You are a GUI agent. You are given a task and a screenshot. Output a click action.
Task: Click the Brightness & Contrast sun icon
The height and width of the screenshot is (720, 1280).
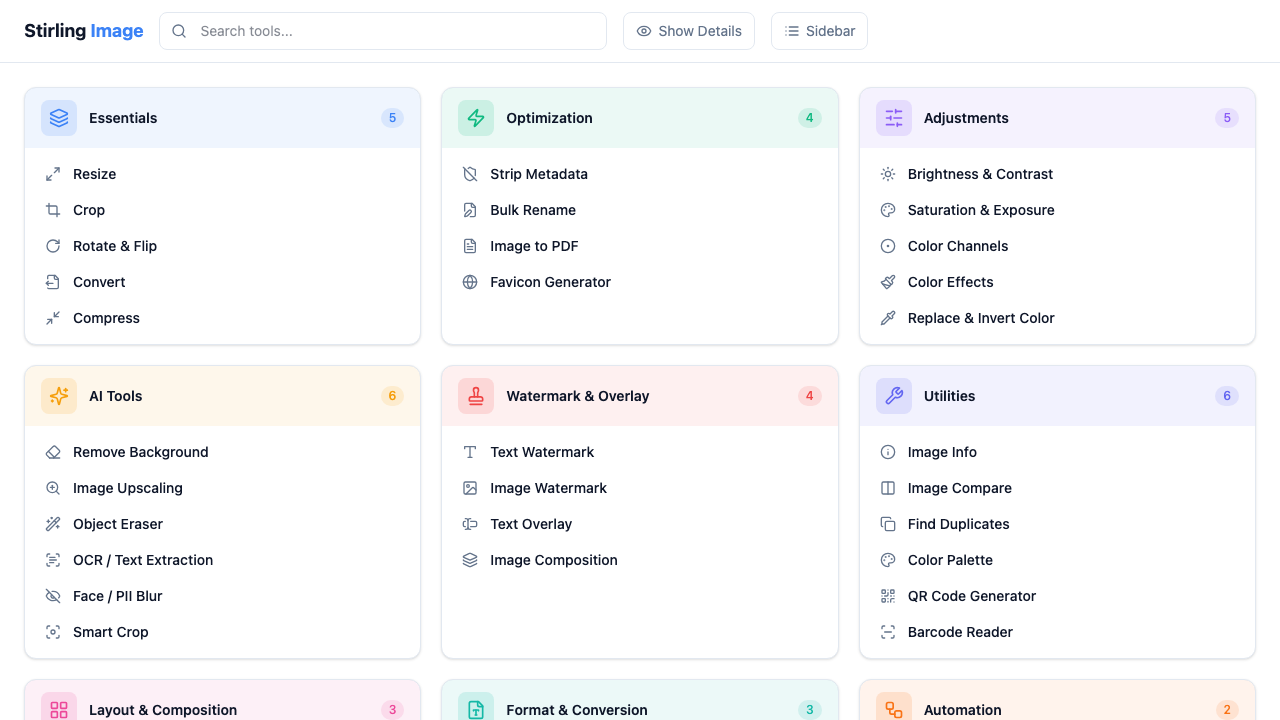(888, 174)
